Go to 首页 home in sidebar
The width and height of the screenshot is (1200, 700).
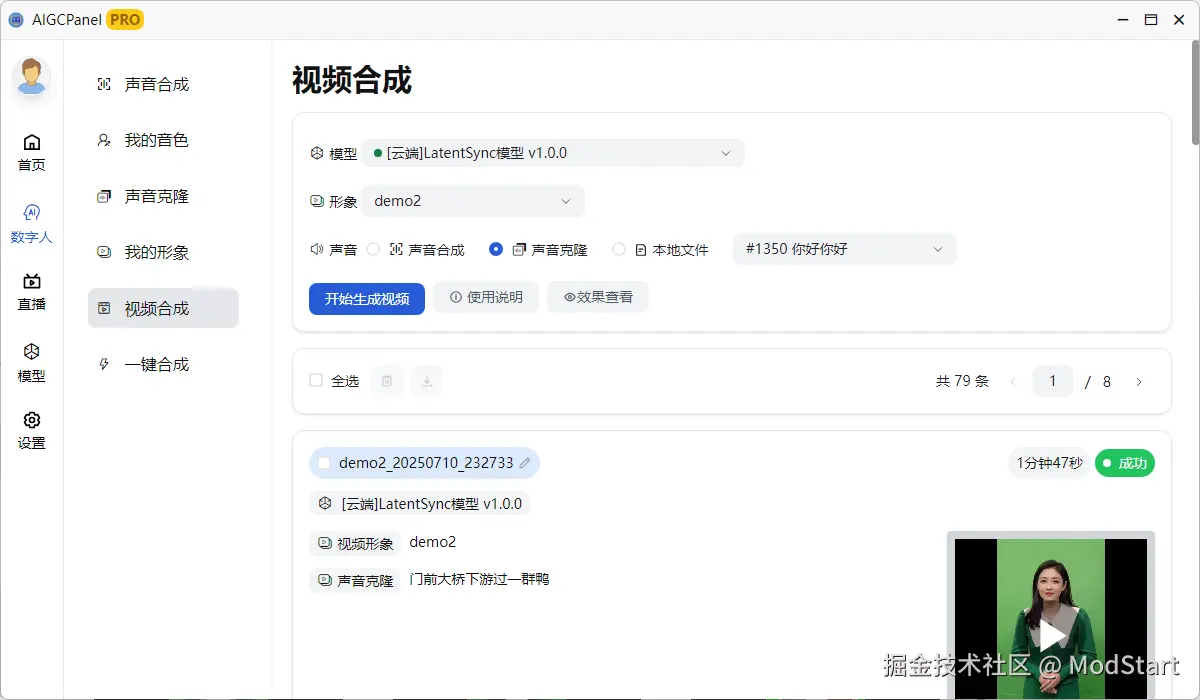32,152
